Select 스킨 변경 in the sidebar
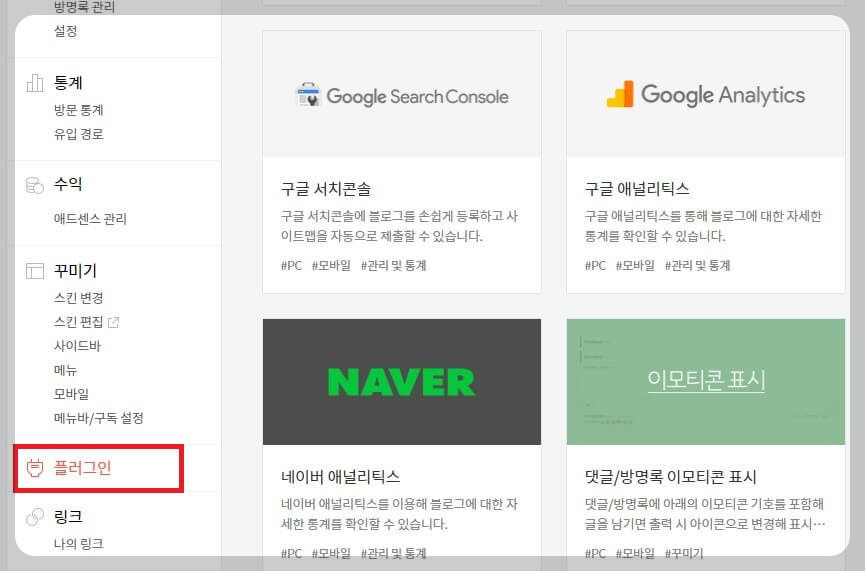 78,298
